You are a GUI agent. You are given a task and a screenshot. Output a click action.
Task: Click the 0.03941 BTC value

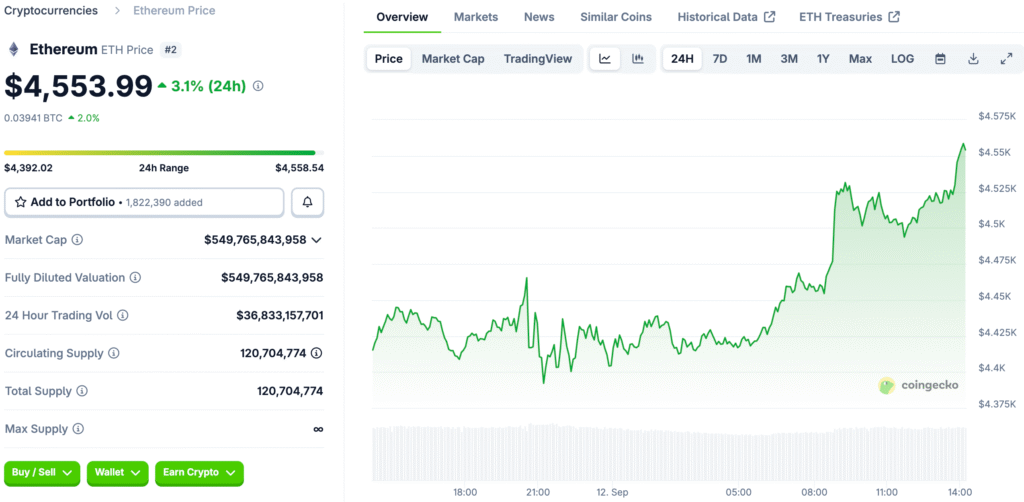coord(33,118)
